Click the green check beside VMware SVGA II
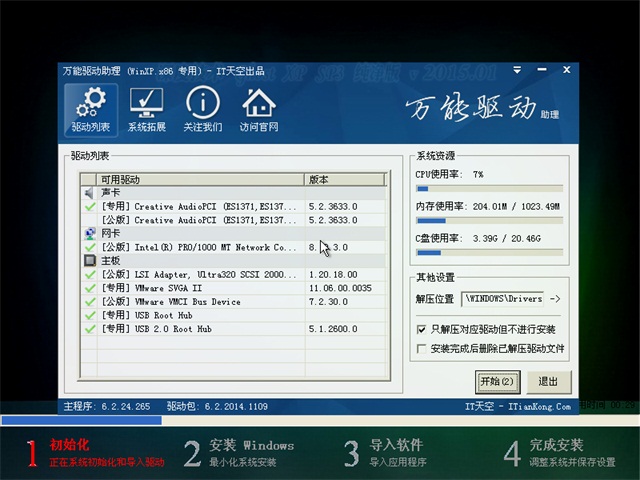This screenshot has width=640, height=480. pyautogui.click(x=90, y=287)
